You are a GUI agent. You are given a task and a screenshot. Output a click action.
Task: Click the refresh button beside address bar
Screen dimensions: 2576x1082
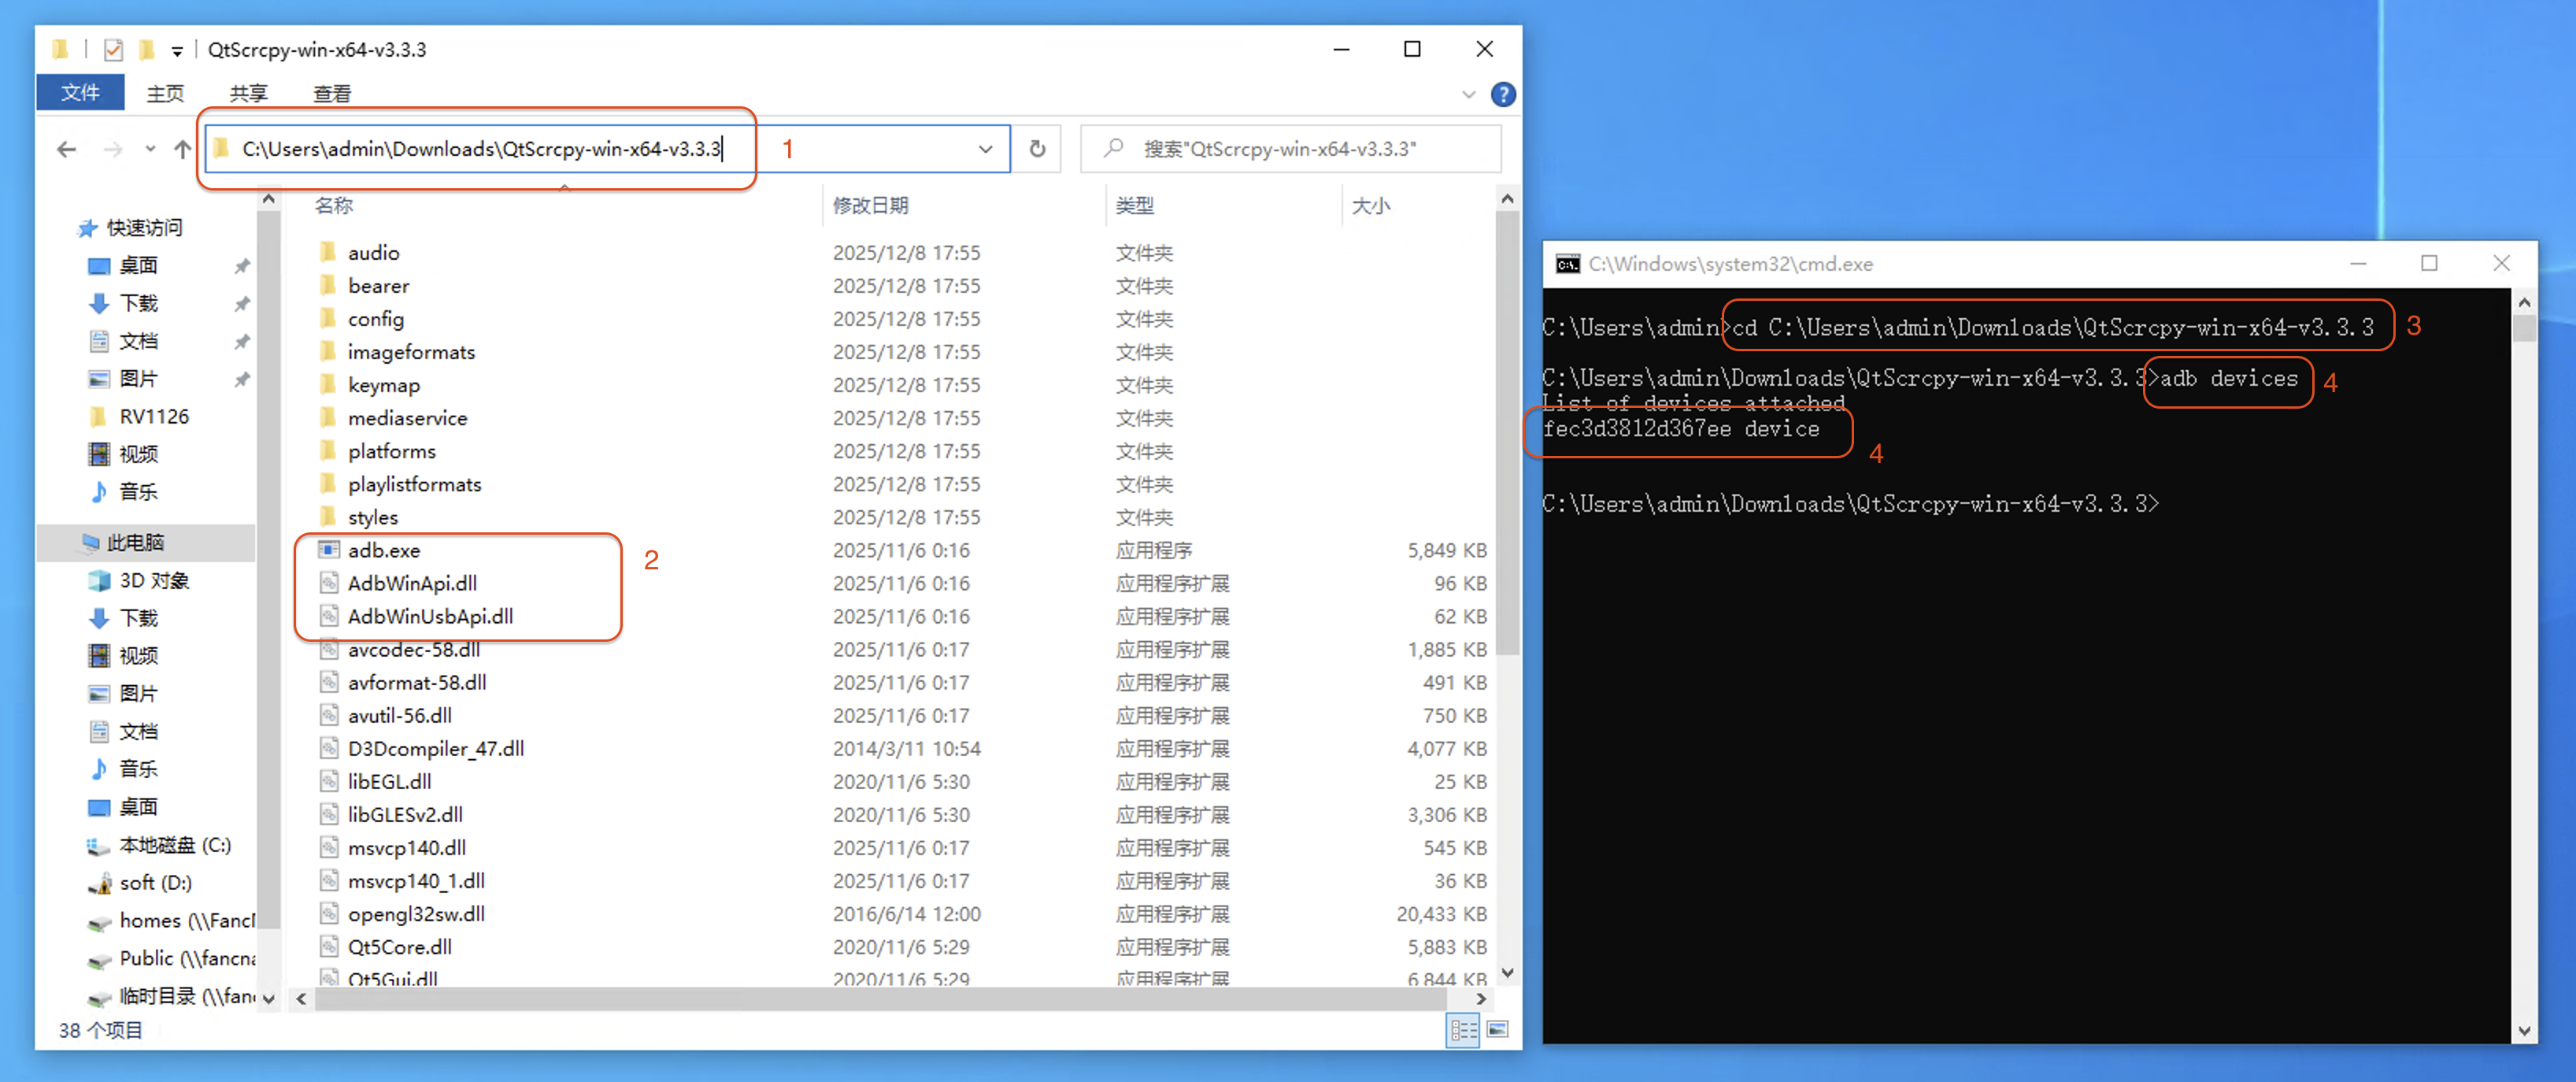click(x=1037, y=149)
